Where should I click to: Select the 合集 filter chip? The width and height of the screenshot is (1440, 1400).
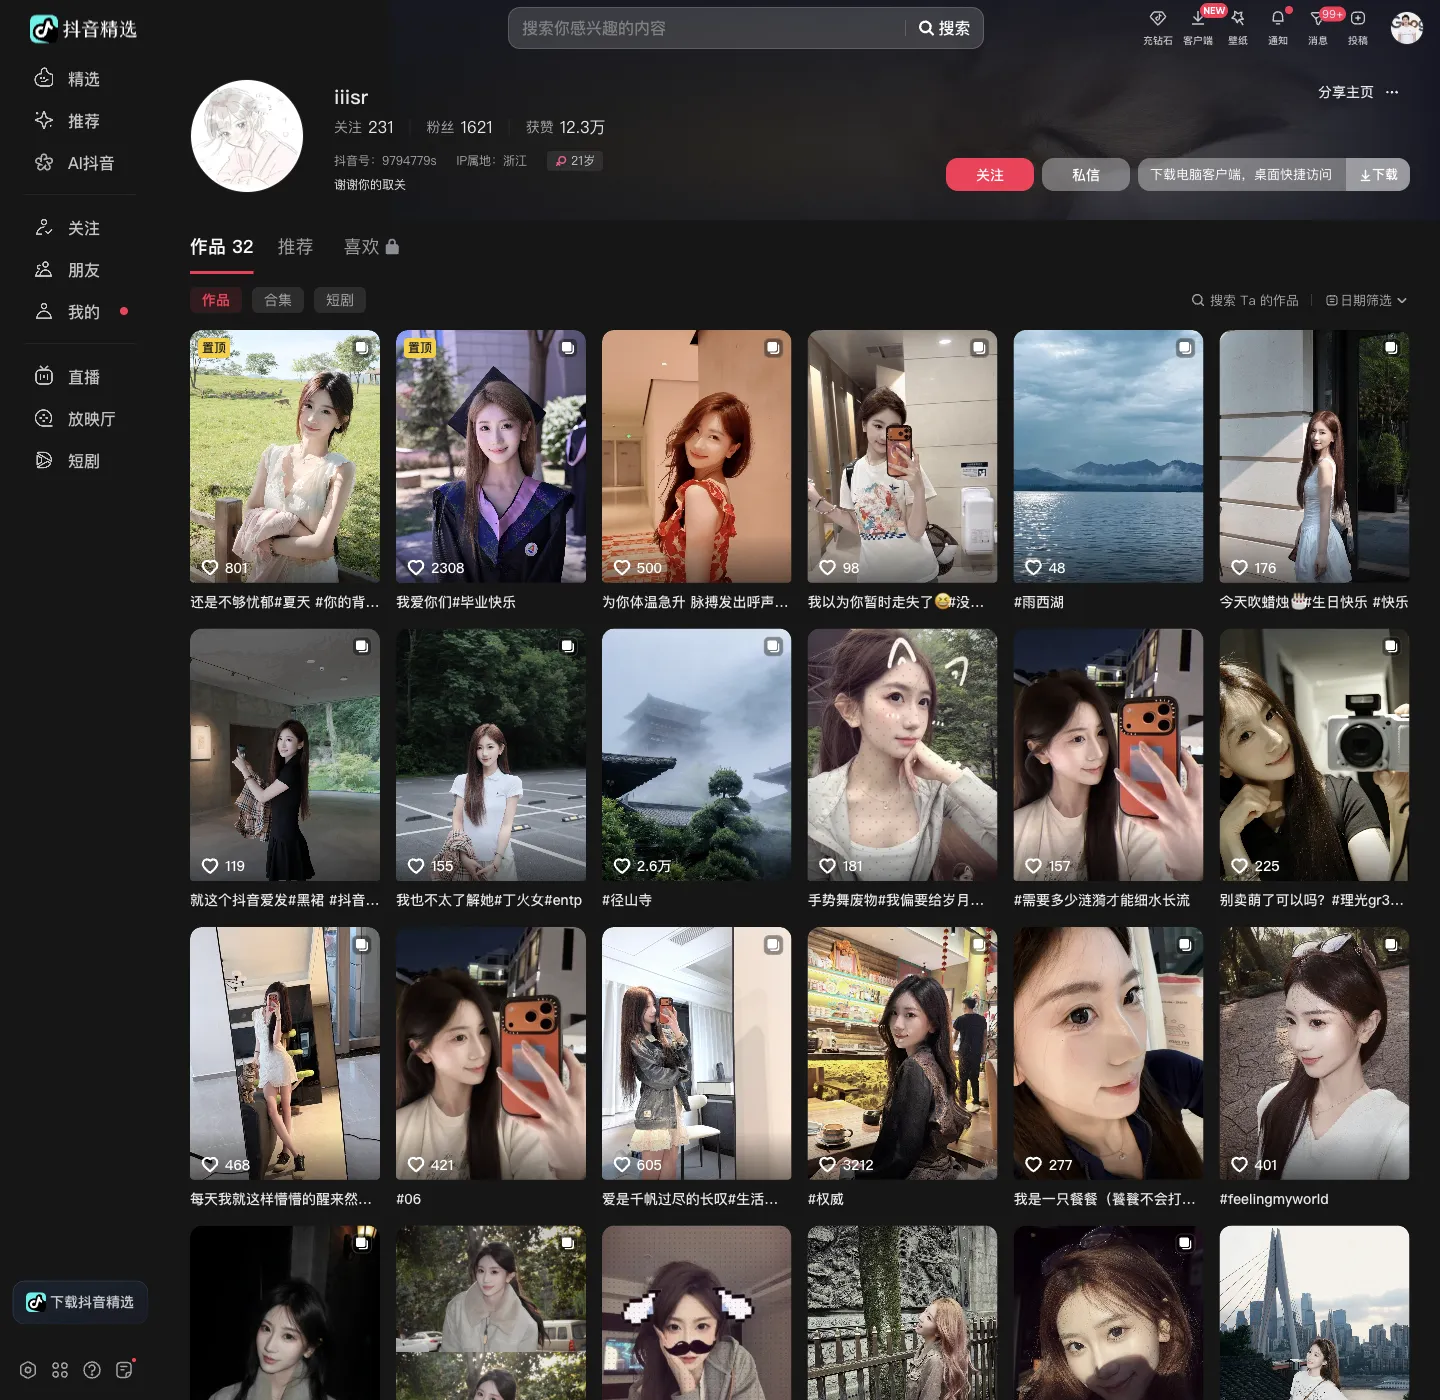278,300
